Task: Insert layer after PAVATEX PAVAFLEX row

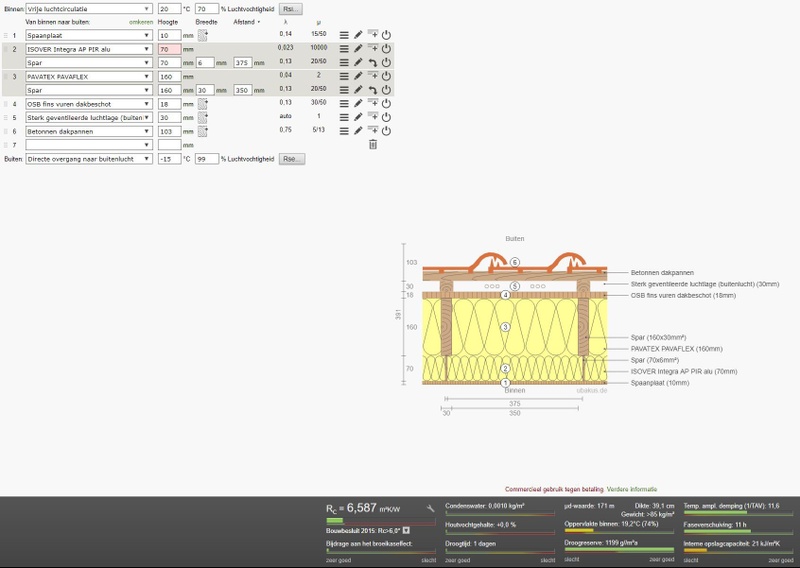Action: (373, 76)
